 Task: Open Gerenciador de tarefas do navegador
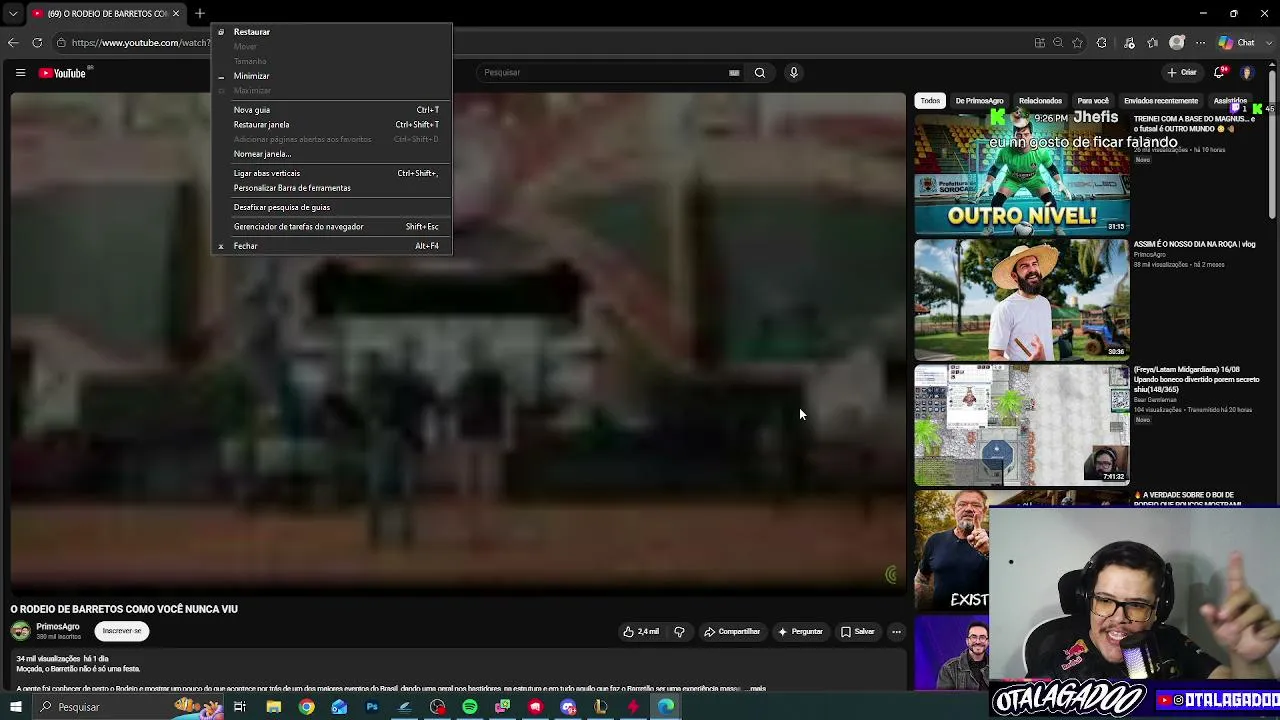[x=332, y=227]
